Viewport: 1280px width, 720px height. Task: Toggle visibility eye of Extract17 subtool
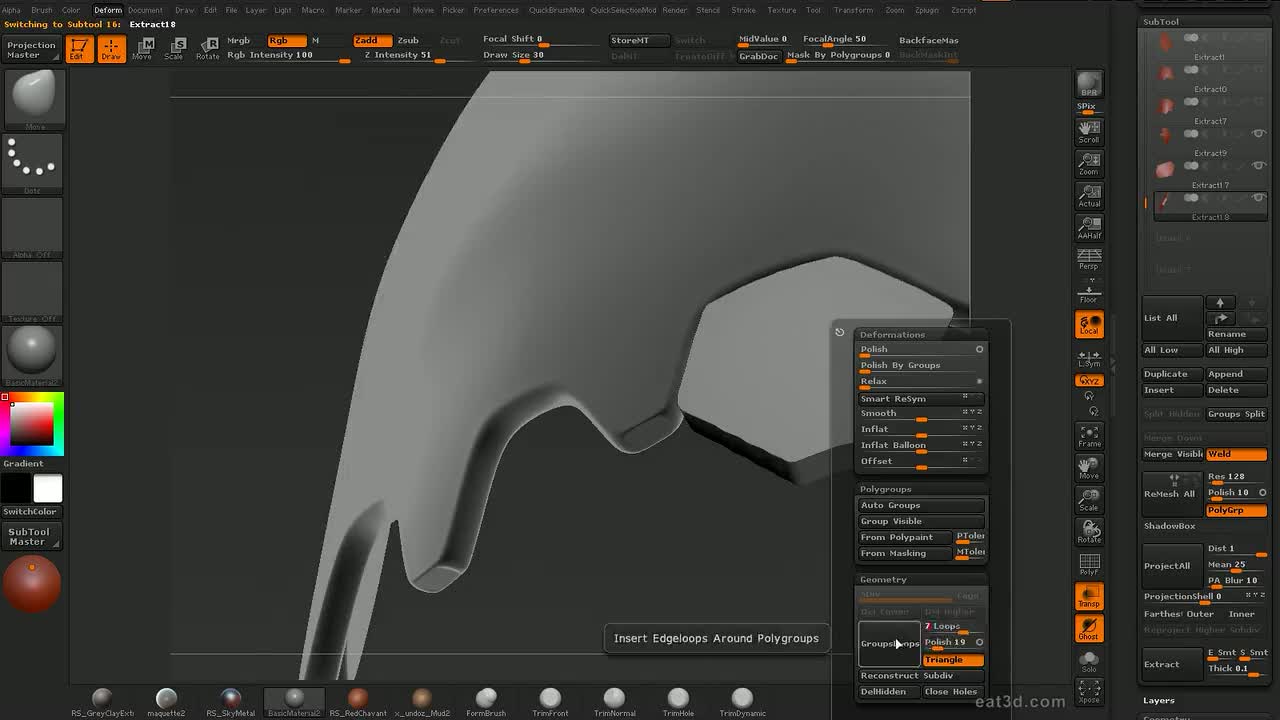click(x=1259, y=166)
